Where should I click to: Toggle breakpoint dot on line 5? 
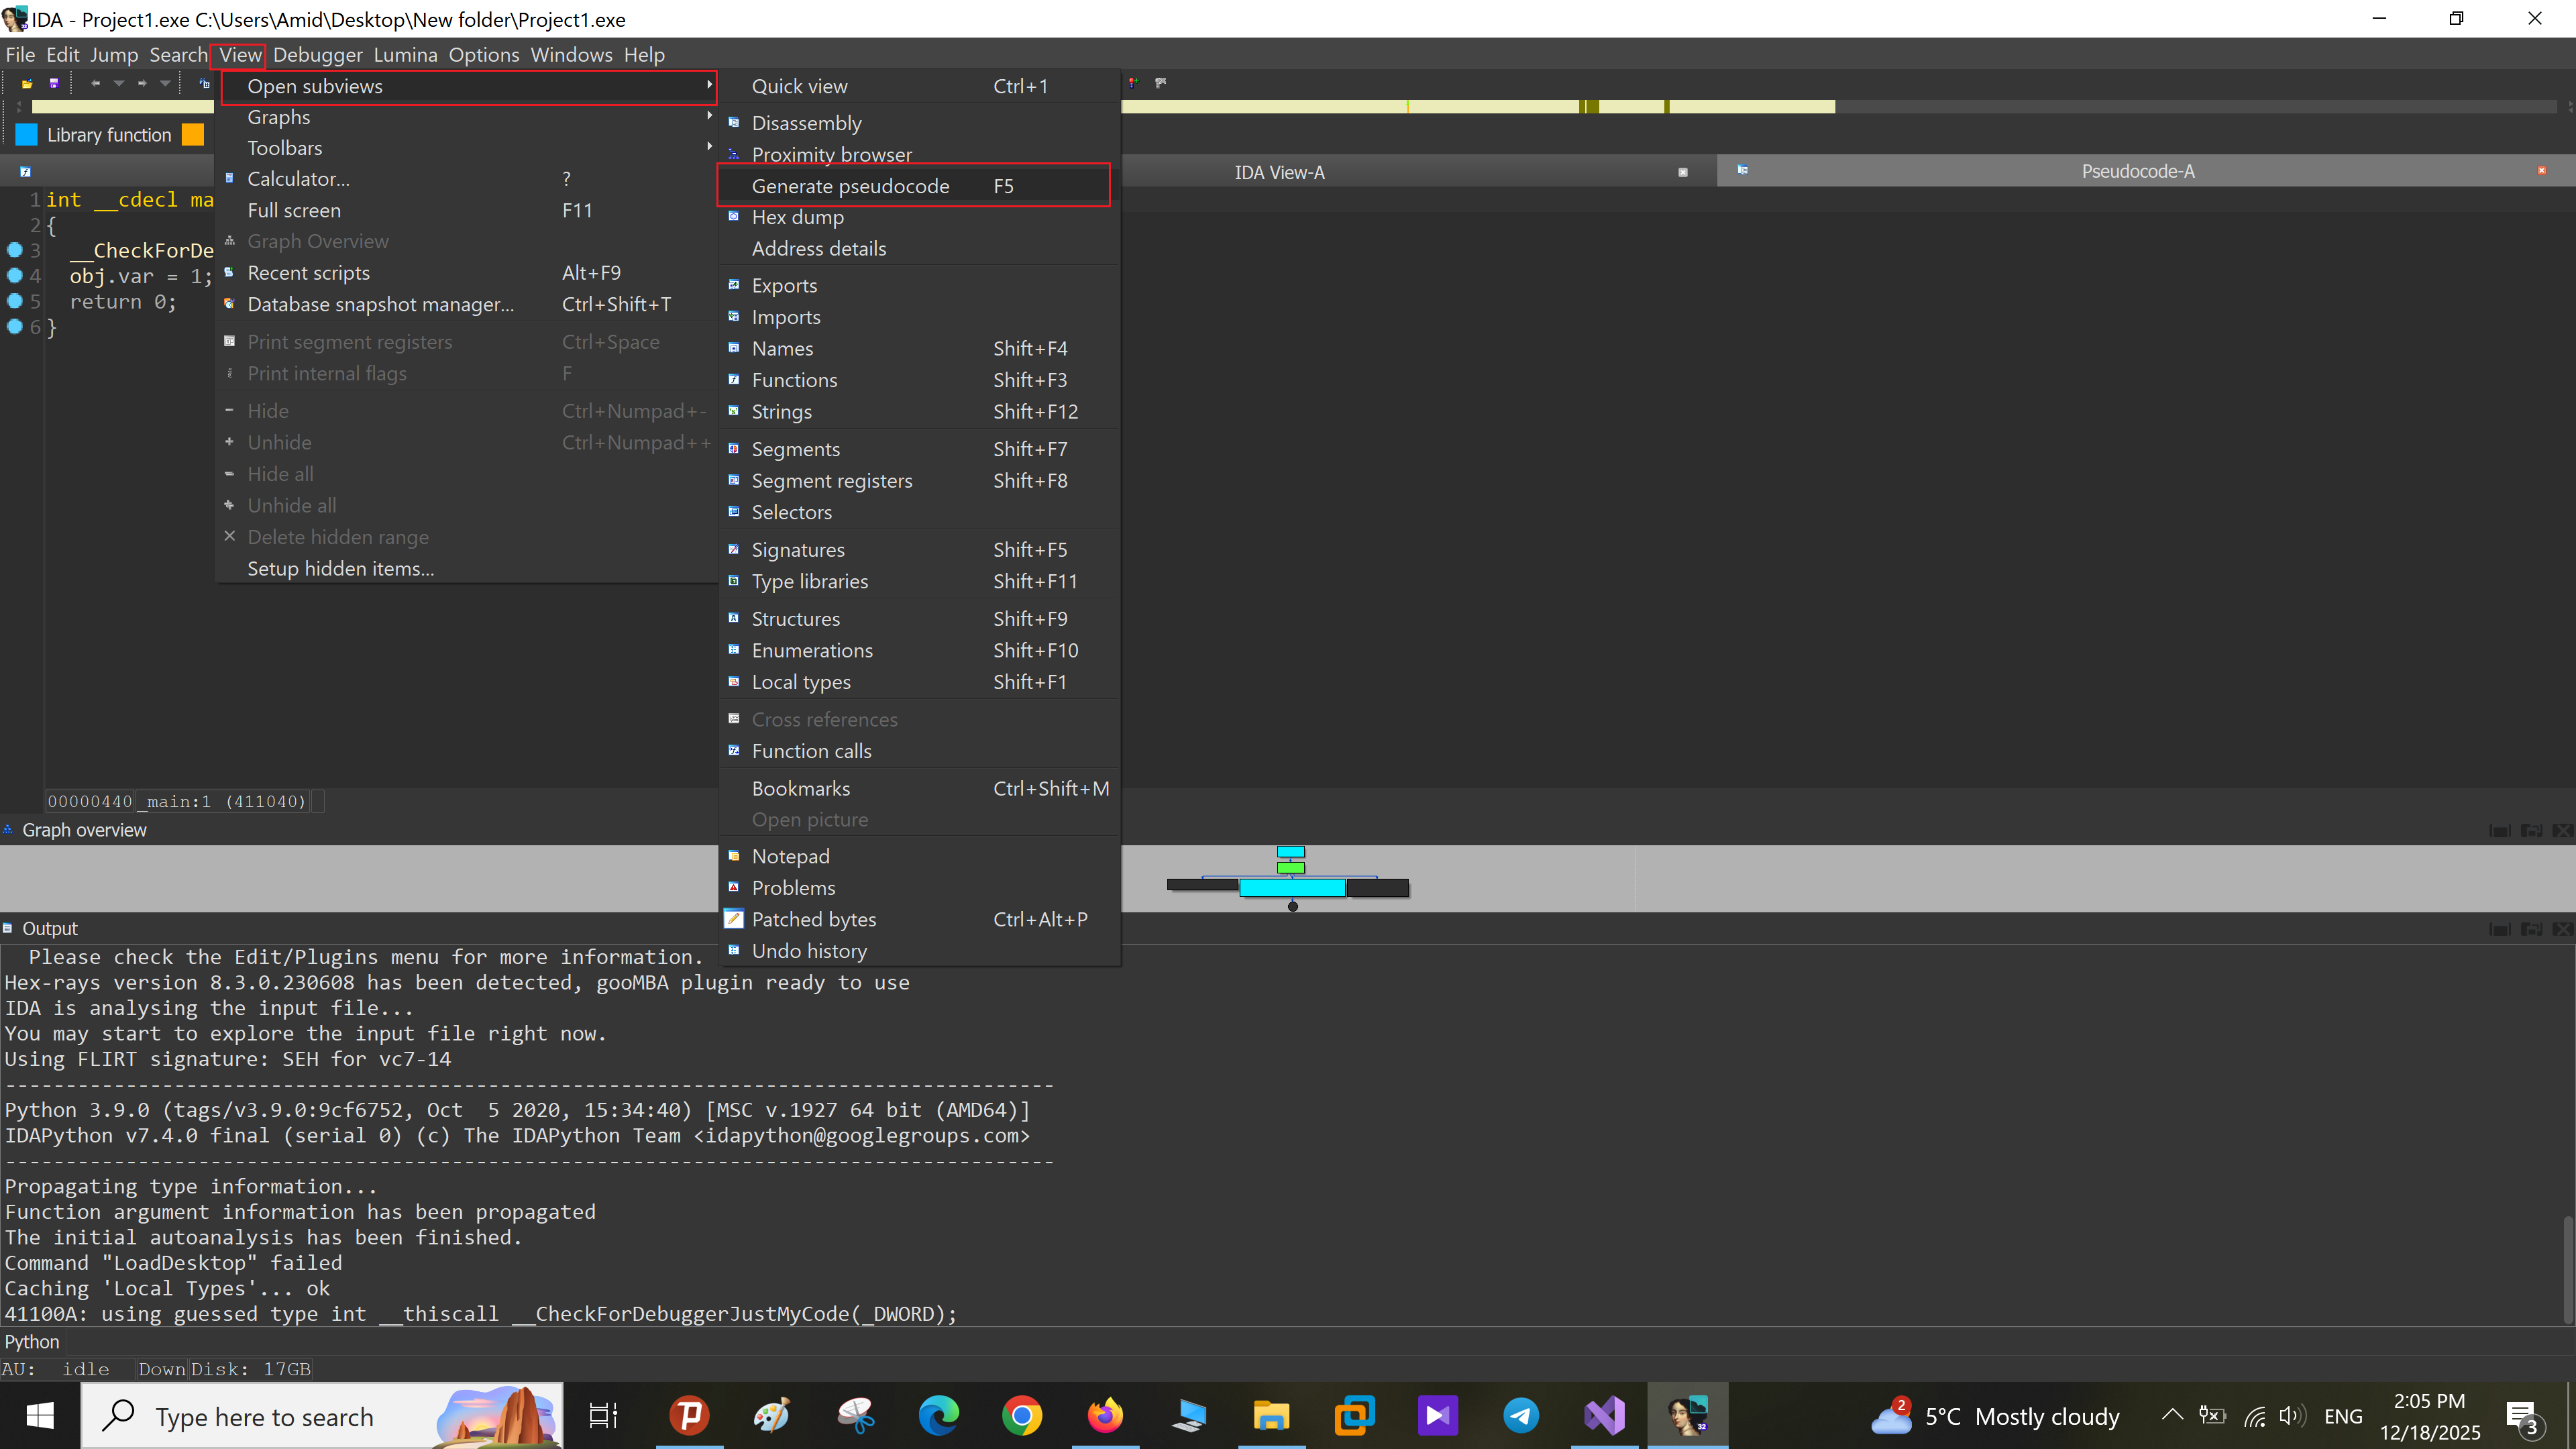(15, 301)
